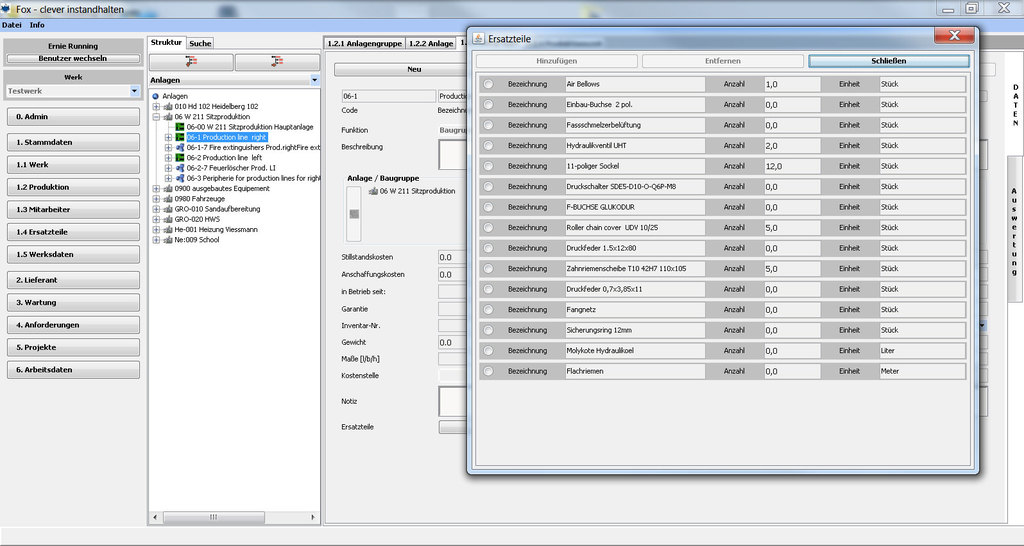Click the scrollbar in the Anlage / Baugruppe panel
Viewport: 1024px width, 546px height.
(x=352, y=213)
